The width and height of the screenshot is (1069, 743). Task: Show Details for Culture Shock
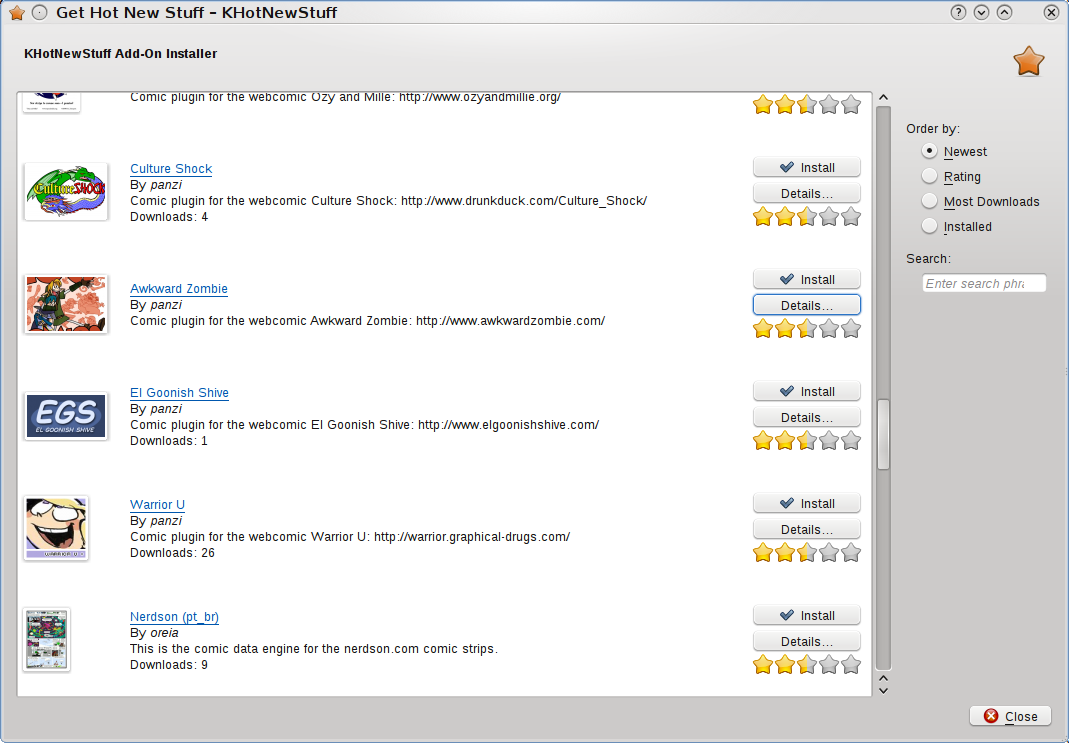807,194
